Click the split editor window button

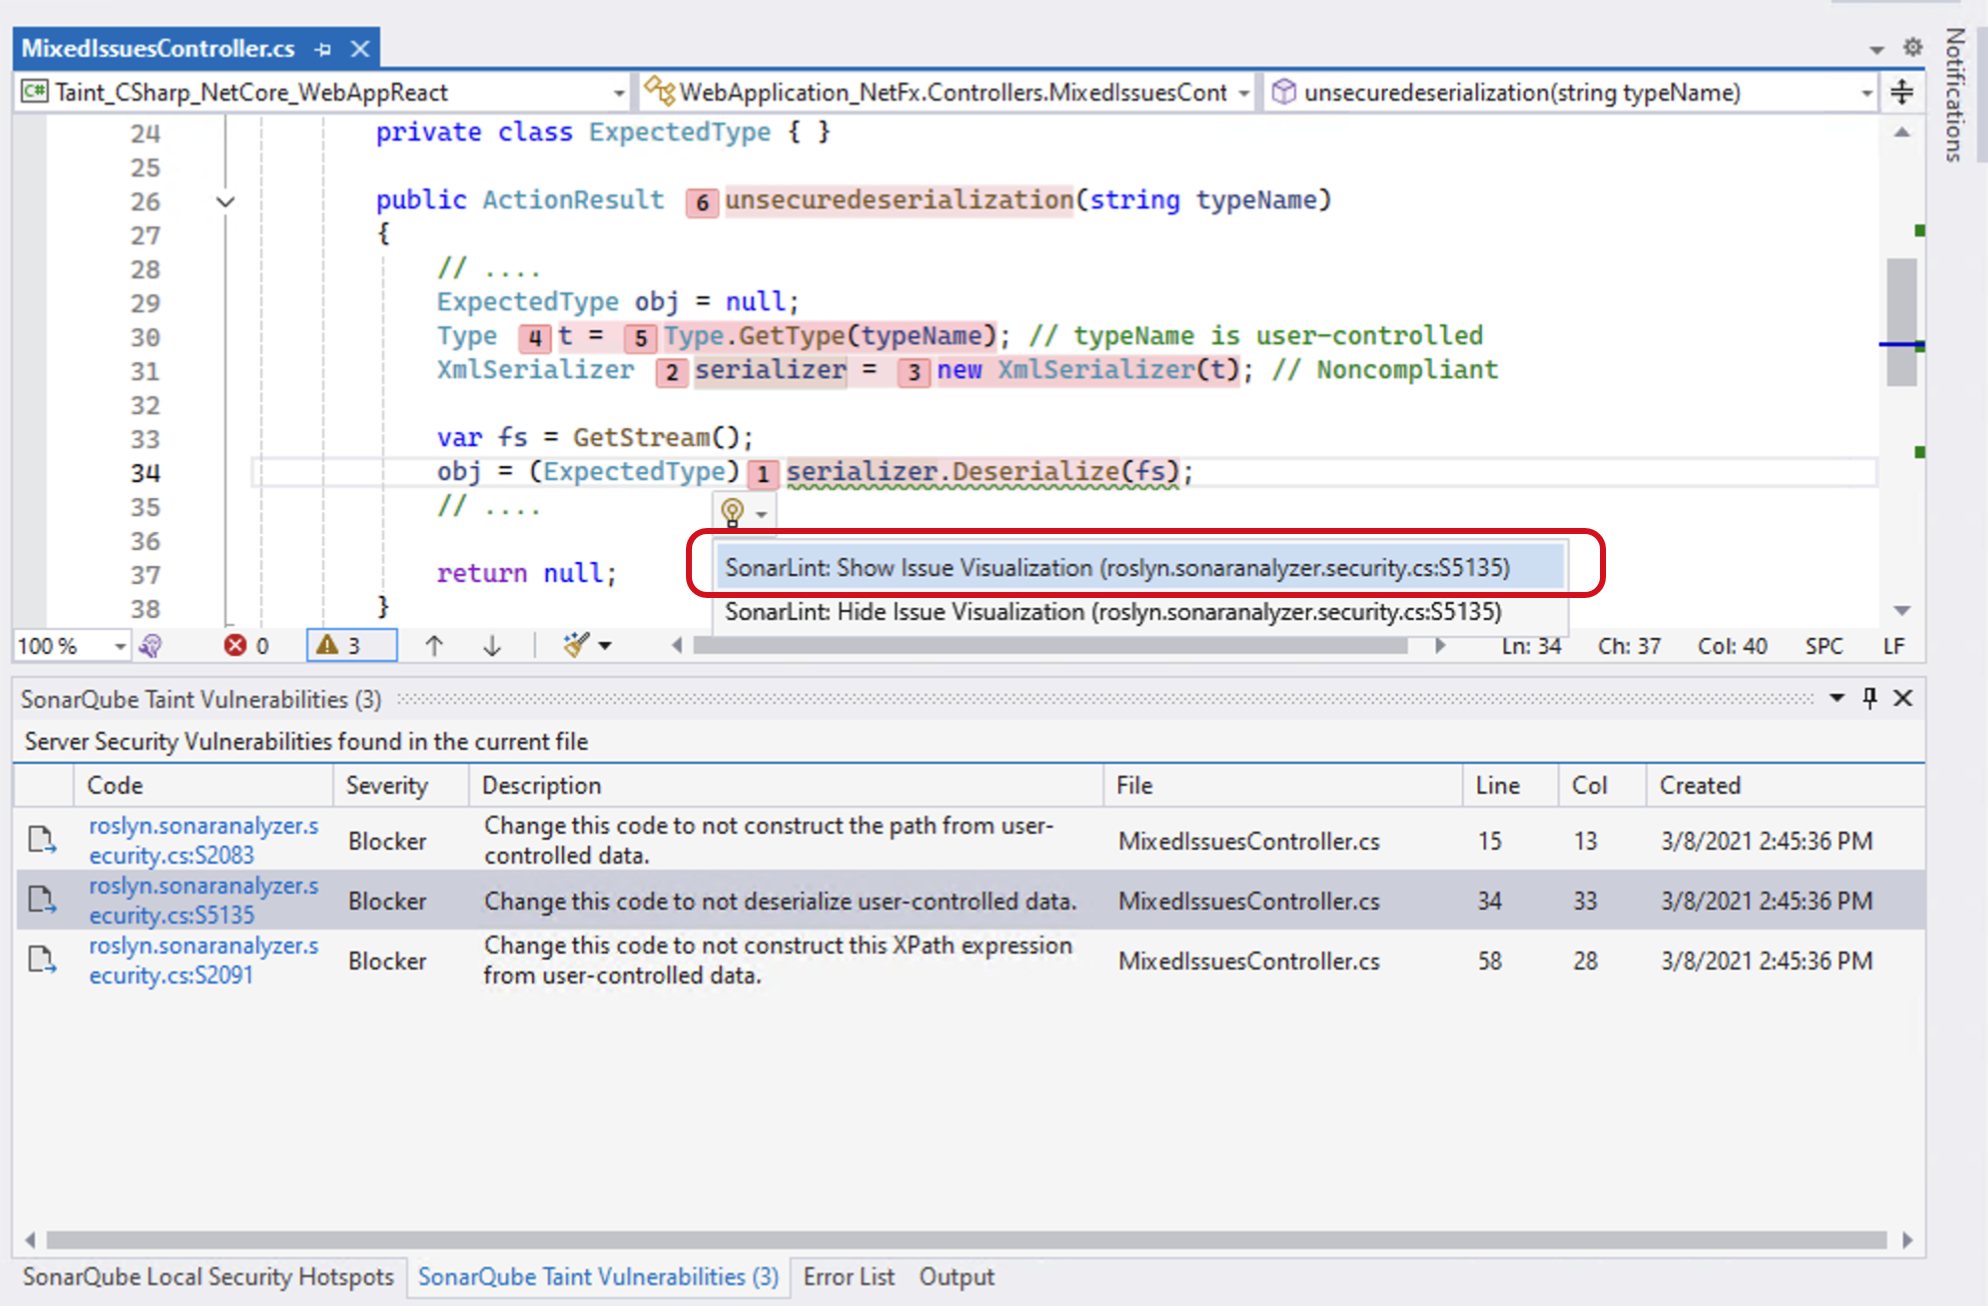click(1901, 93)
